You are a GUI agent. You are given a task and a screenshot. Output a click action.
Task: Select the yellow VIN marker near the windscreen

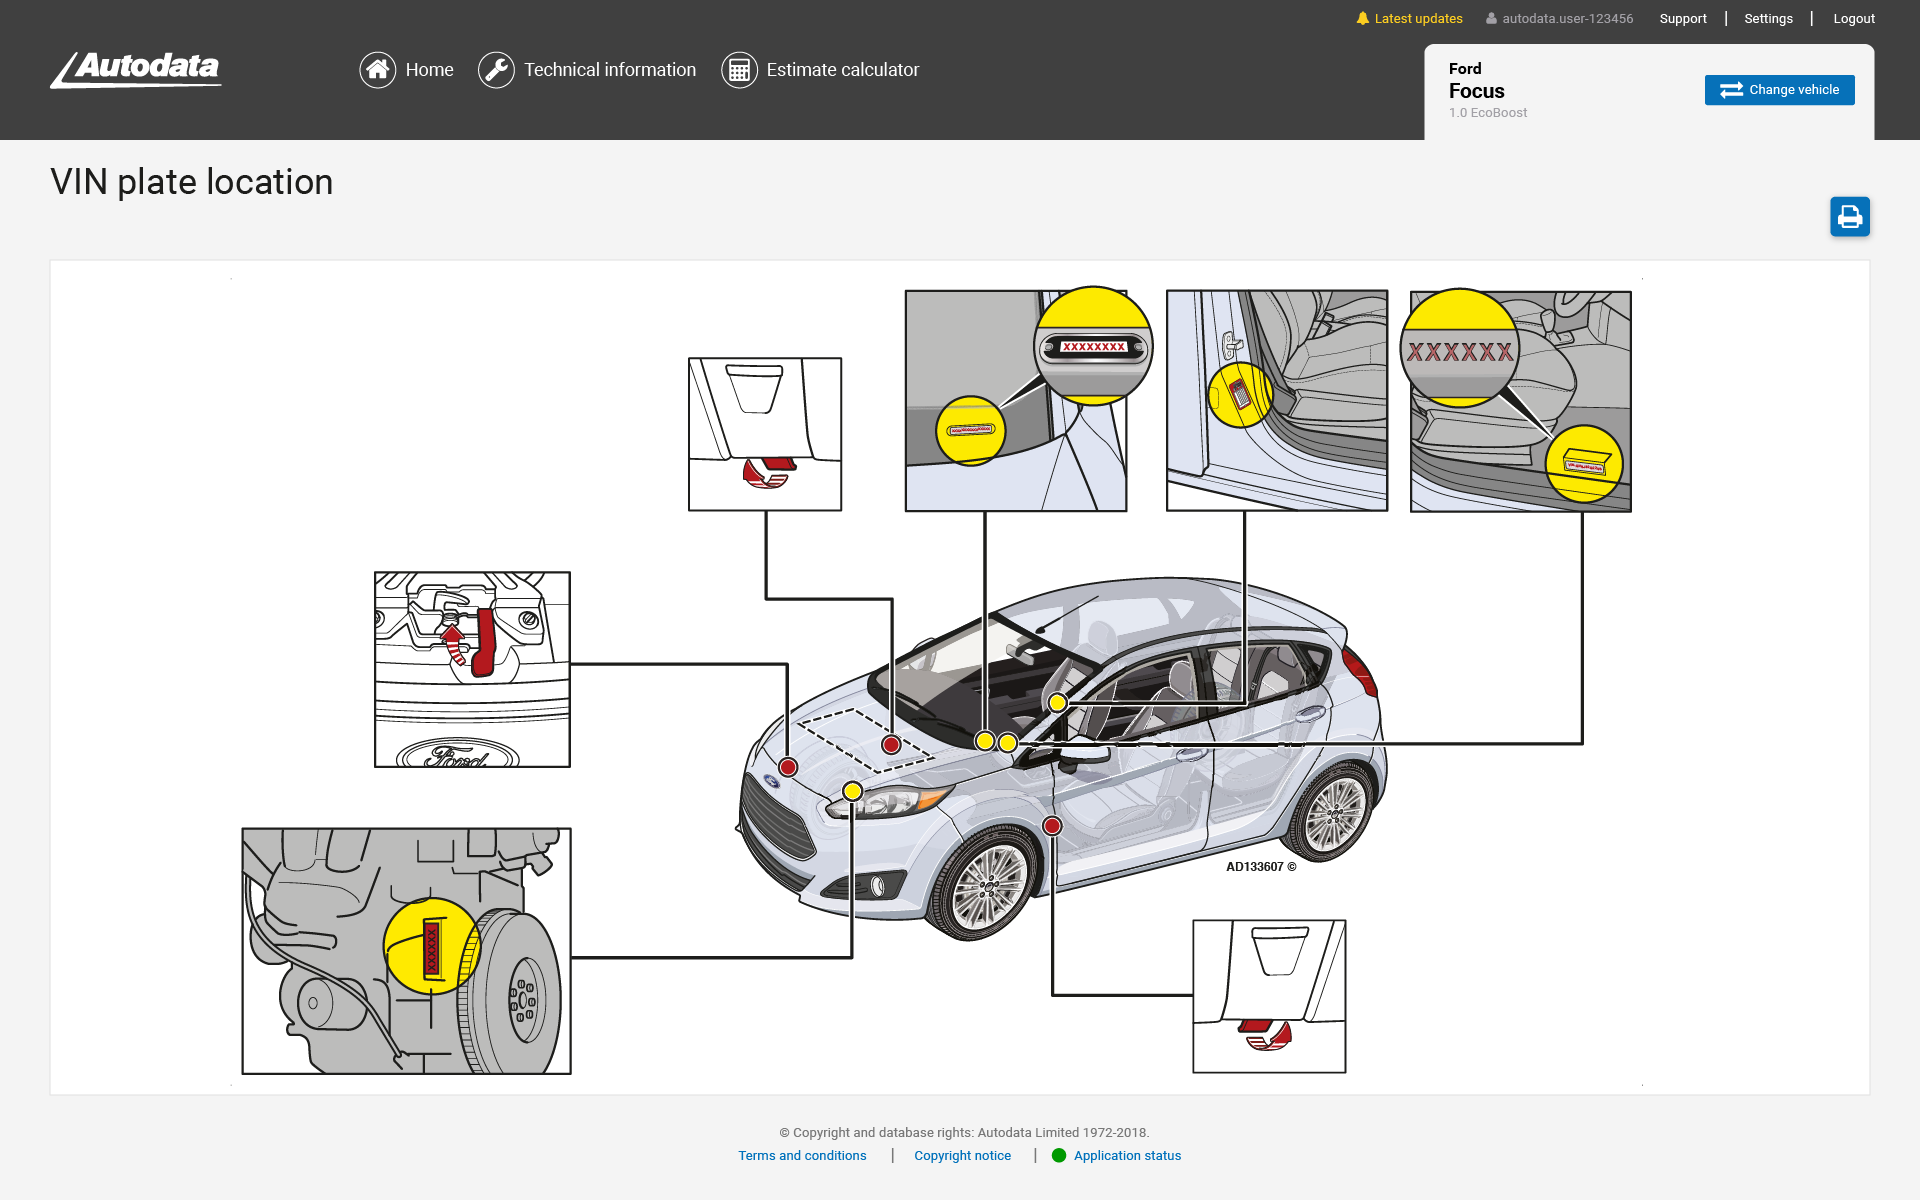pyautogui.click(x=985, y=742)
